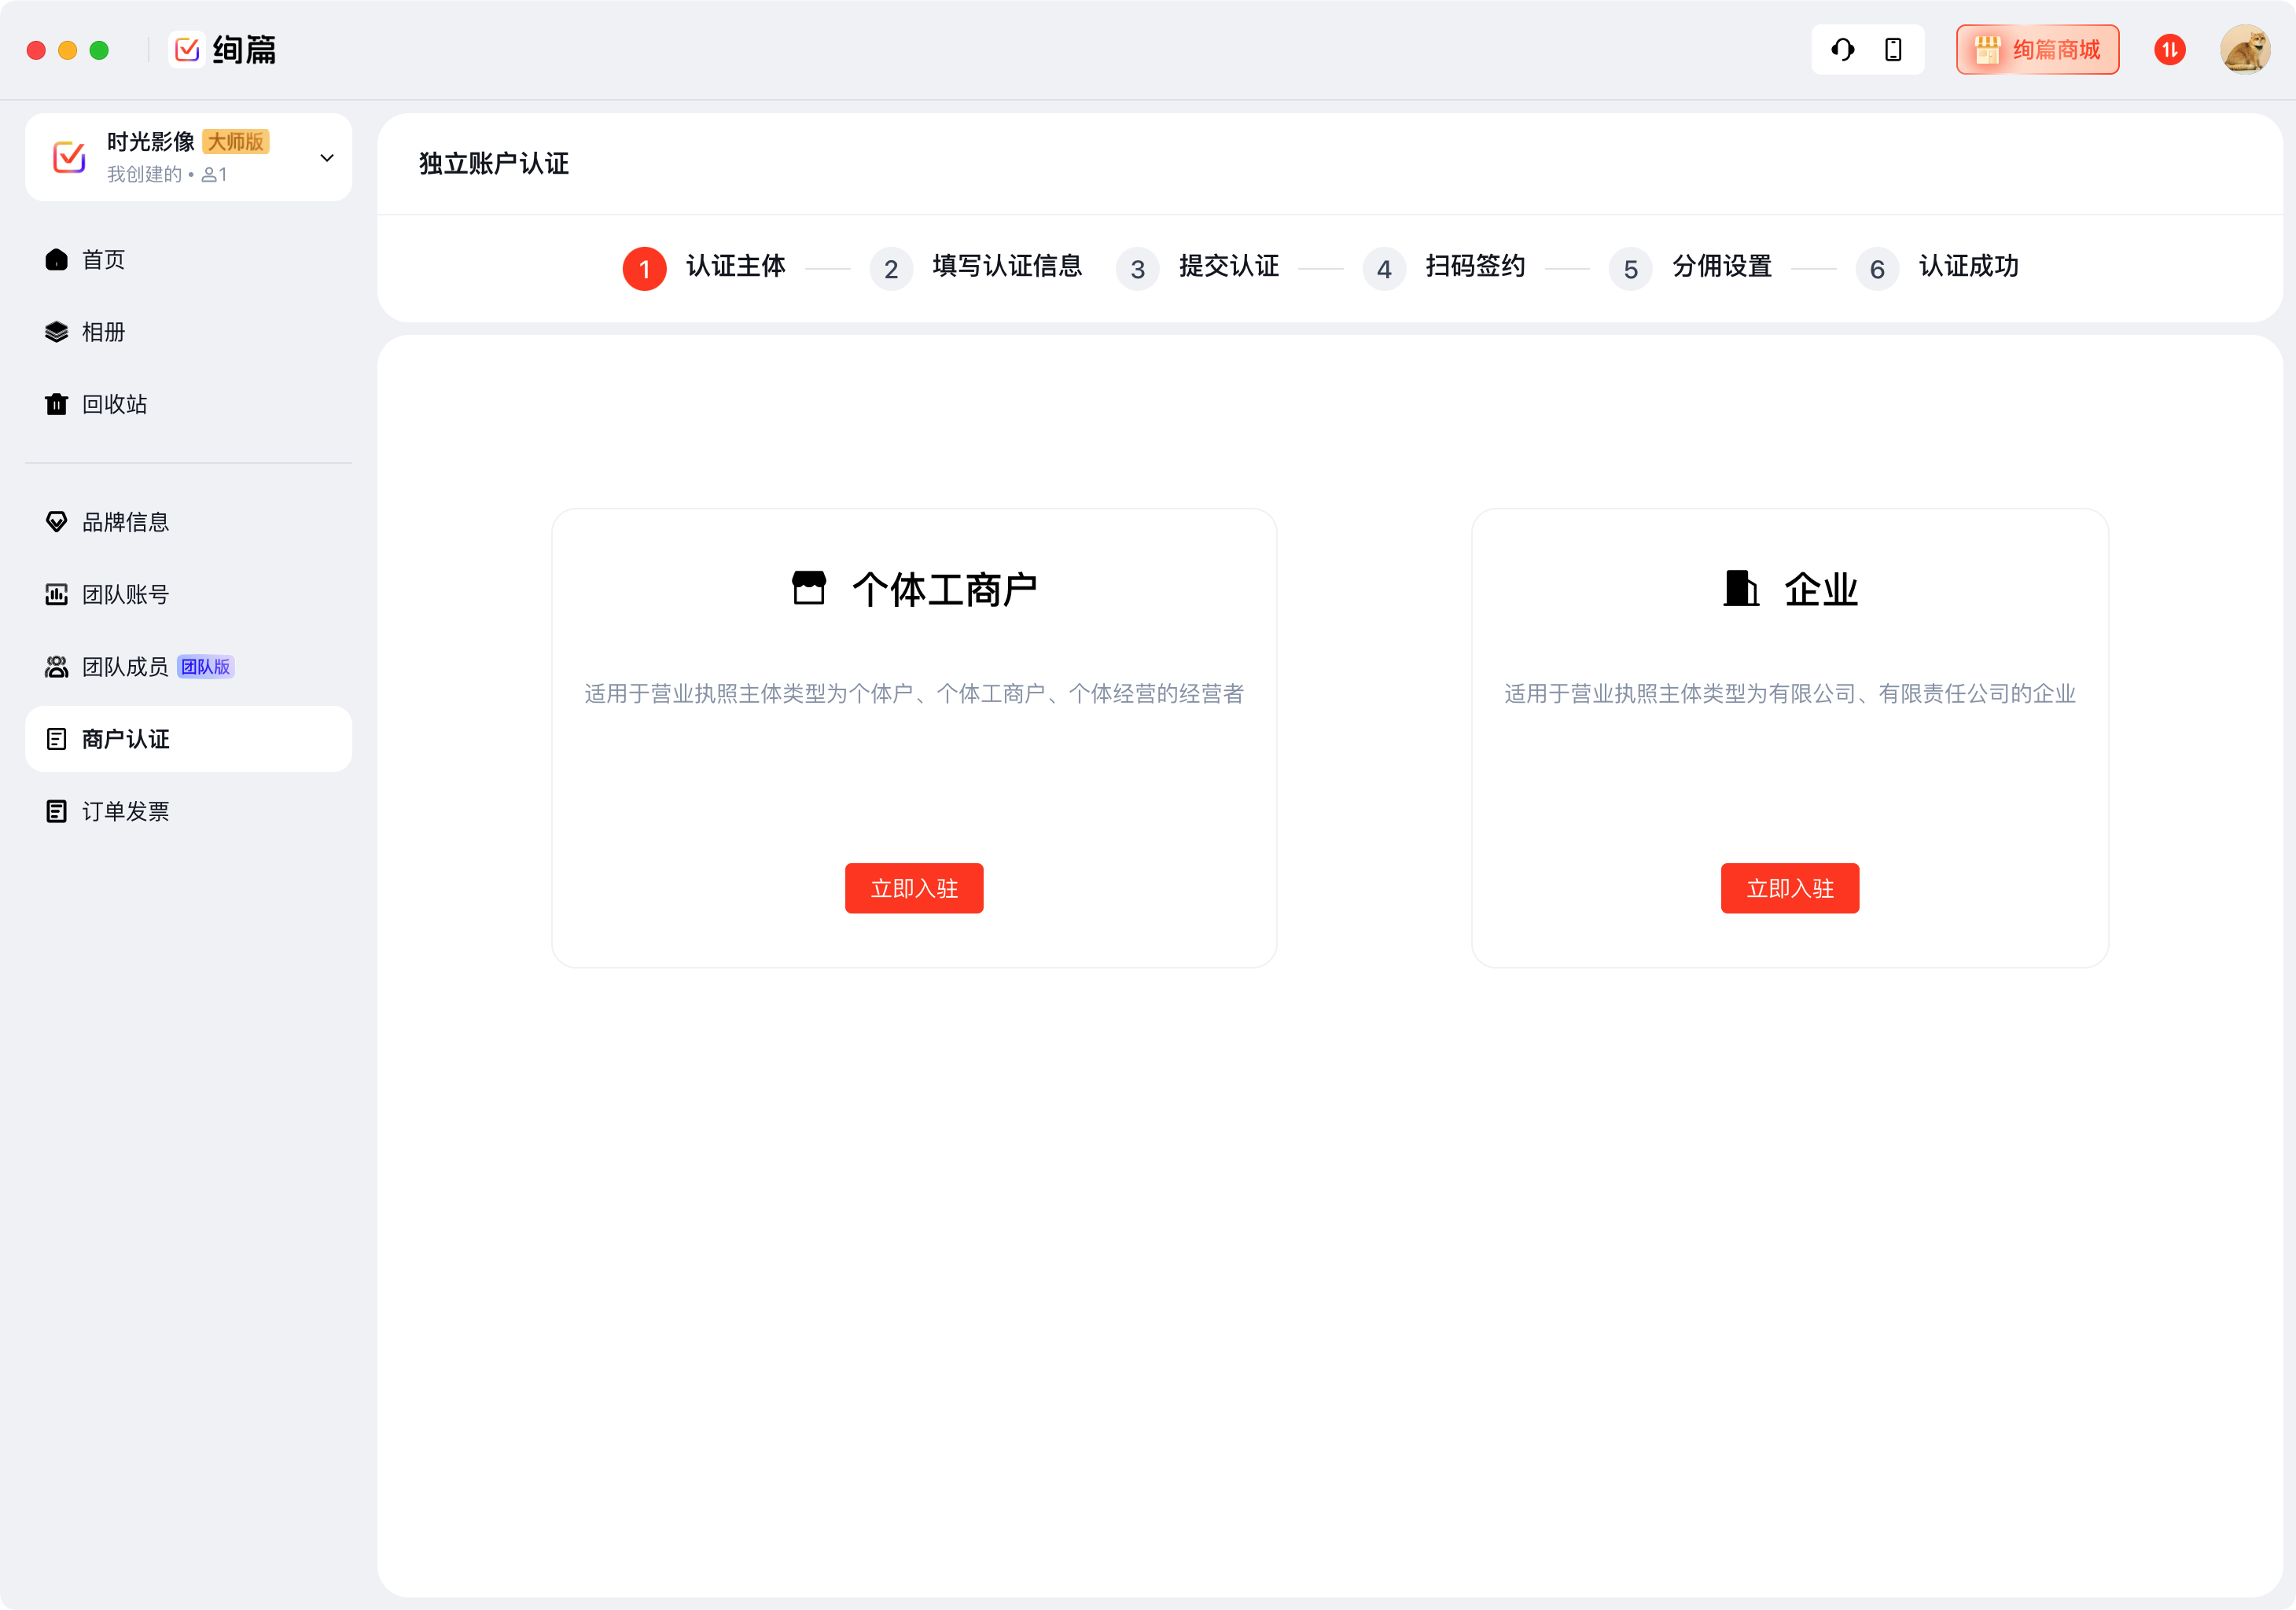Click step 6 认证成功 circle
Viewport: 2296px width, 1610px height.
1877,269
